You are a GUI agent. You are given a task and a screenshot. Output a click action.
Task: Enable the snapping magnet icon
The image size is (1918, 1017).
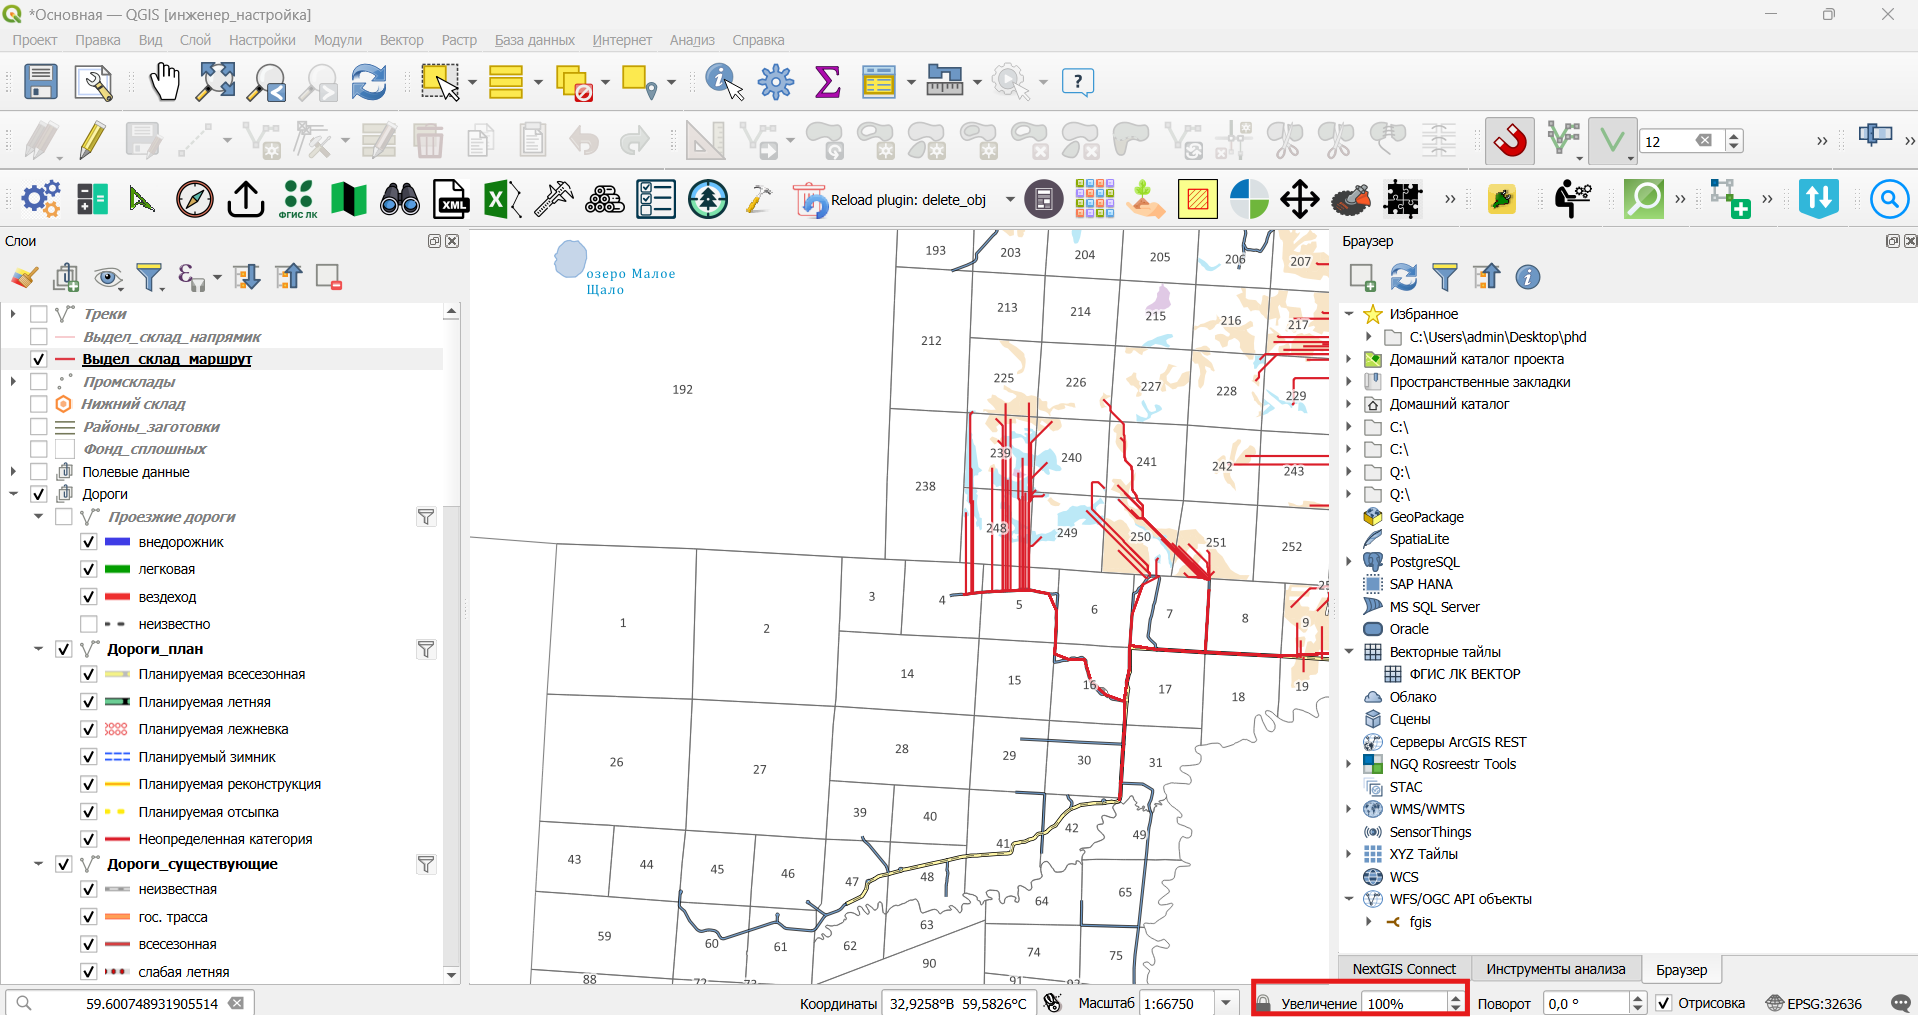[x=1510, y=140]
